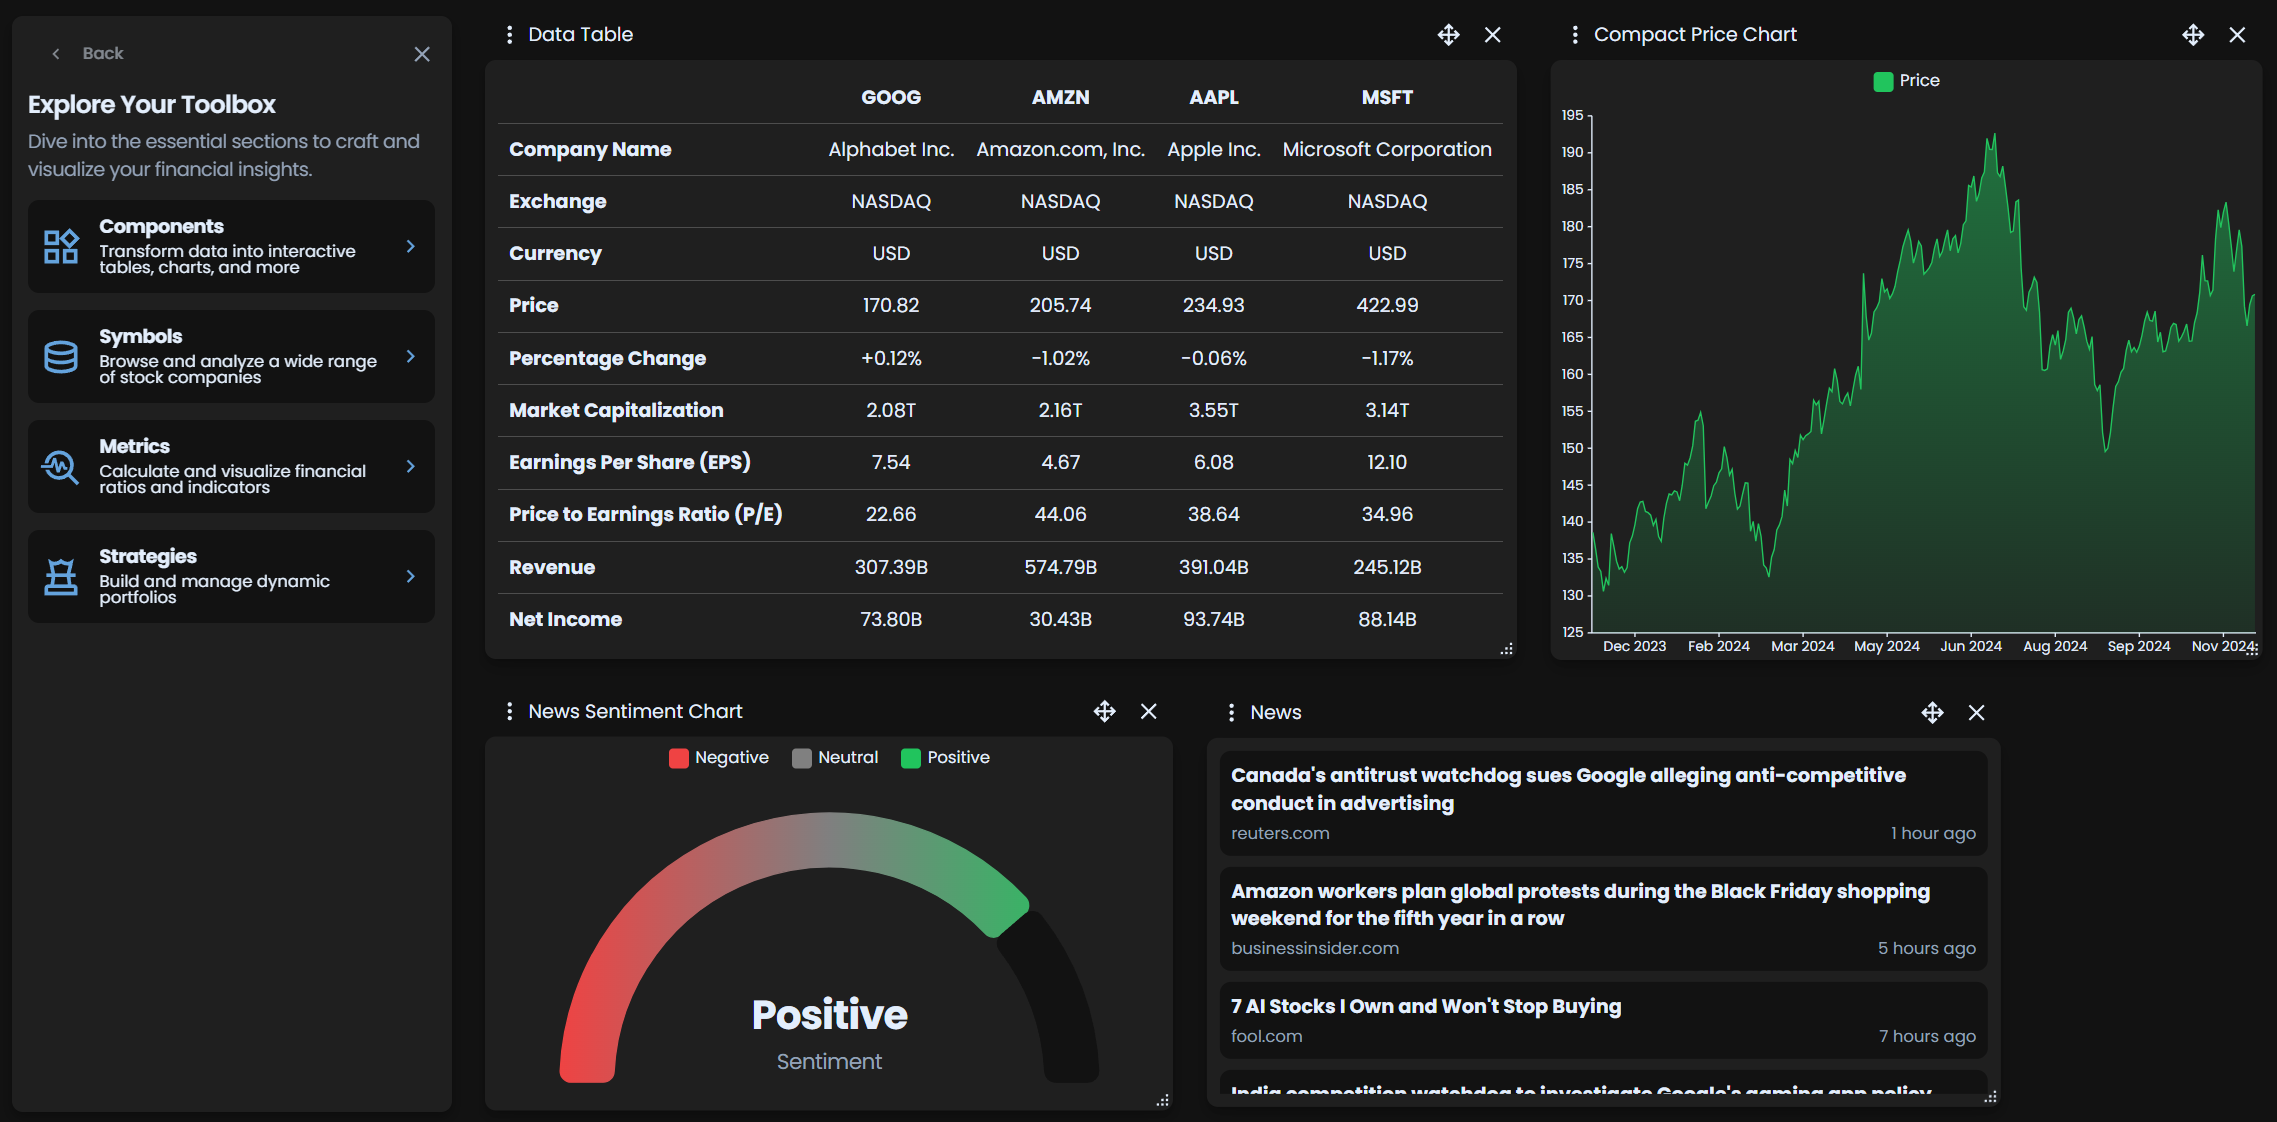Image resolution: width=2277 pixels, height=1122 pixels.
Task: Open the Amazon workers Black Friday protests article
Action: 1603,919
